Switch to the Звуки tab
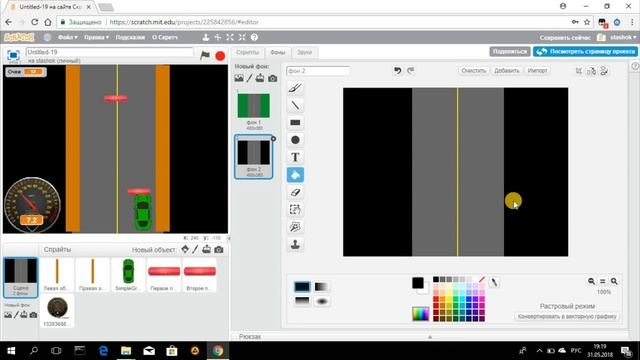The image size is (640, 360). 304,52
